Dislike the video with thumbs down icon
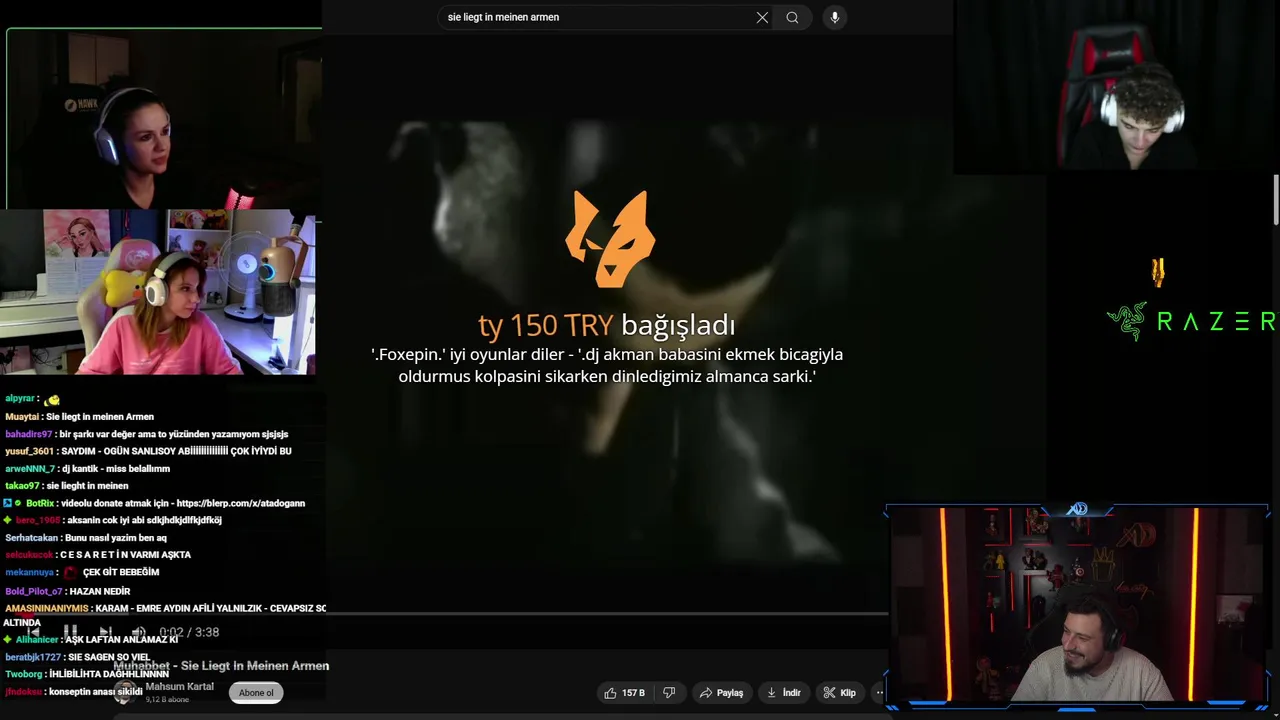Screen dimensions: 1280x720 pyautogui.click(x=670, y=693)
